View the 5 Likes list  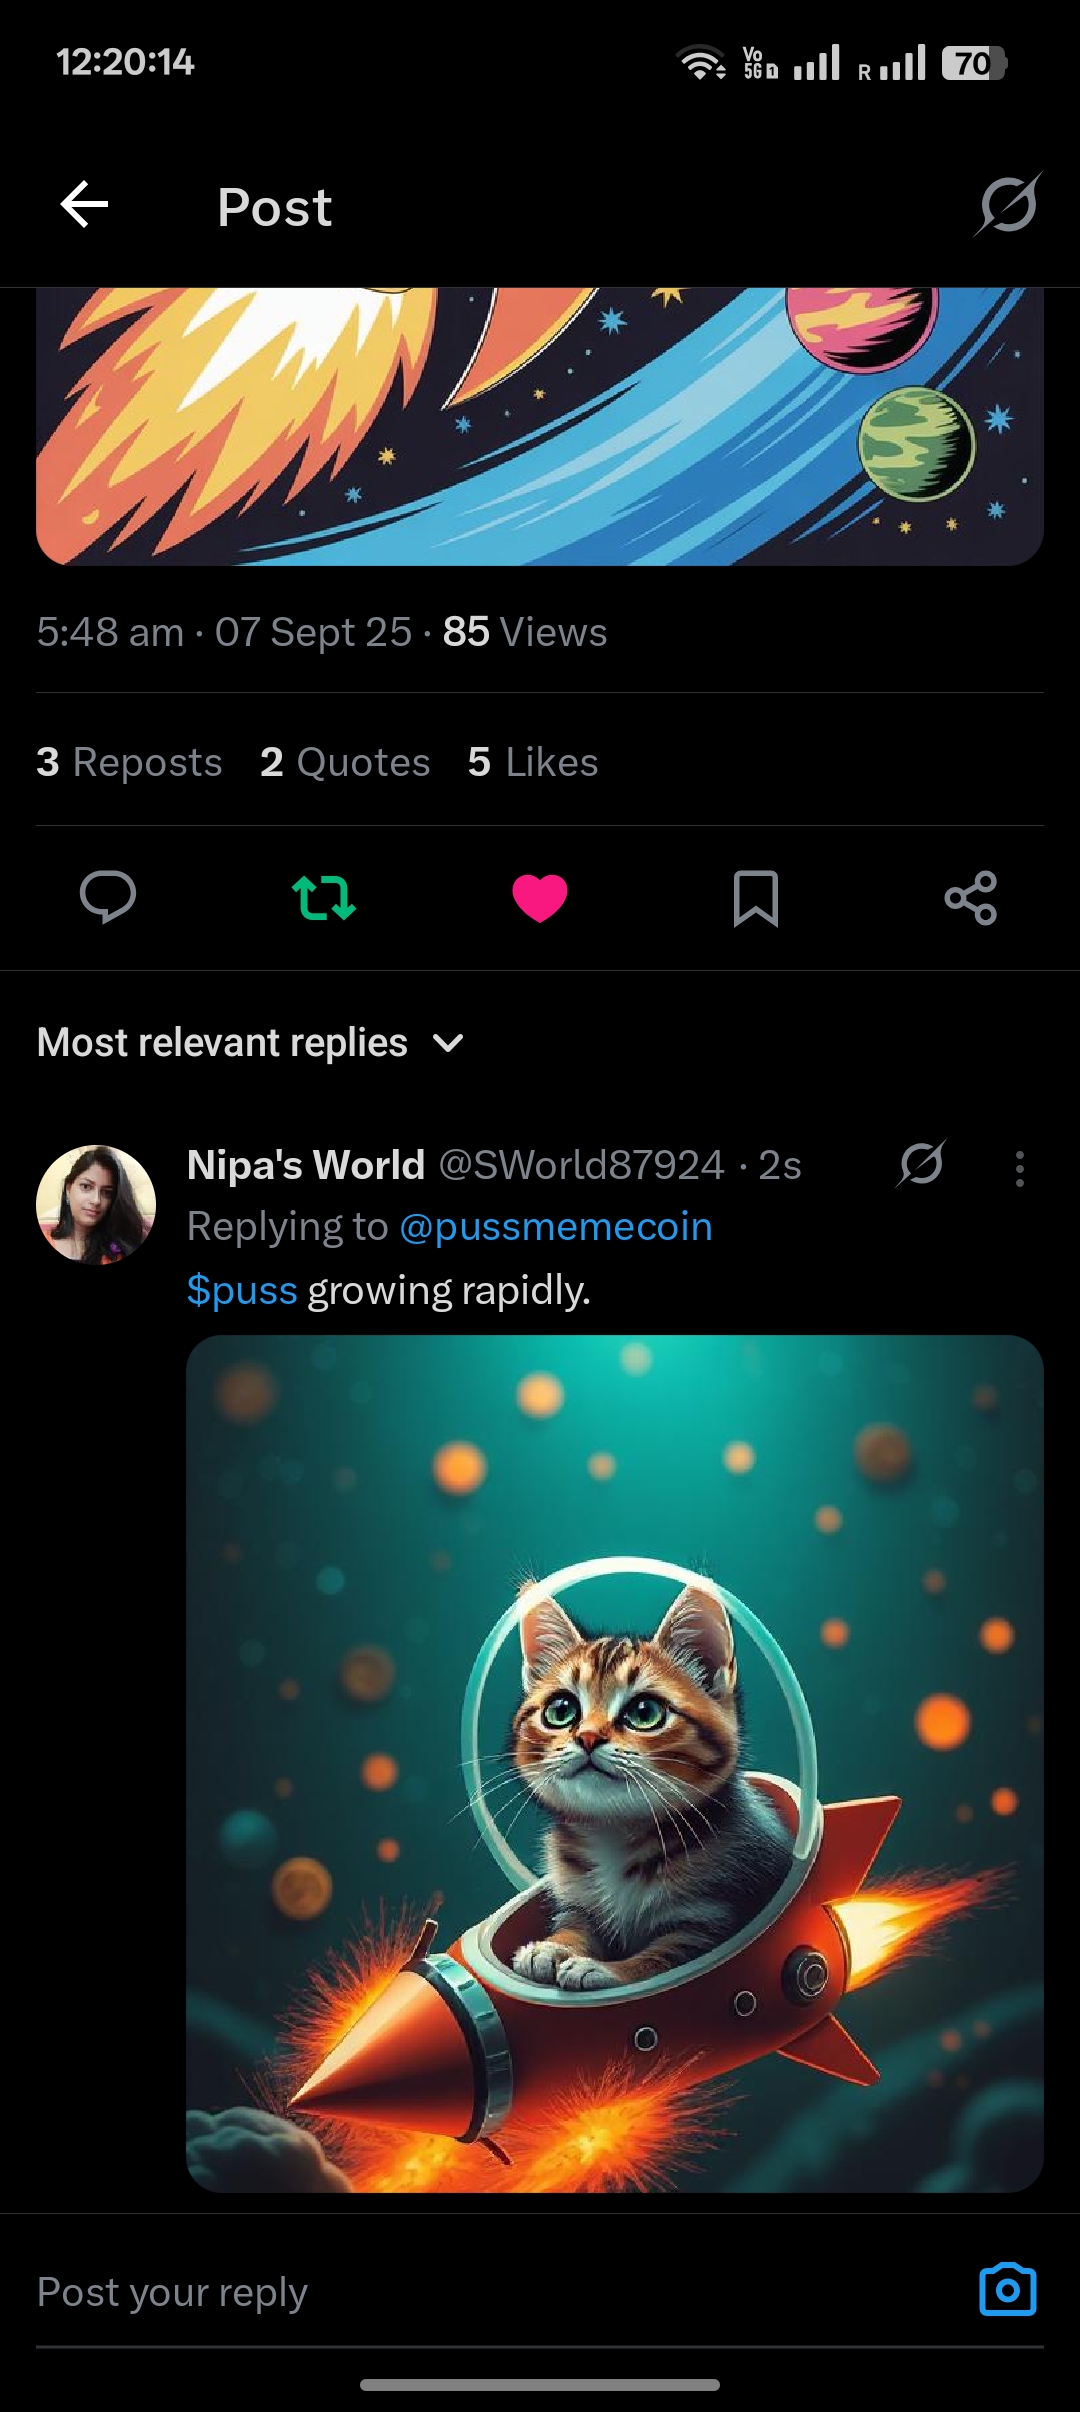533,762
